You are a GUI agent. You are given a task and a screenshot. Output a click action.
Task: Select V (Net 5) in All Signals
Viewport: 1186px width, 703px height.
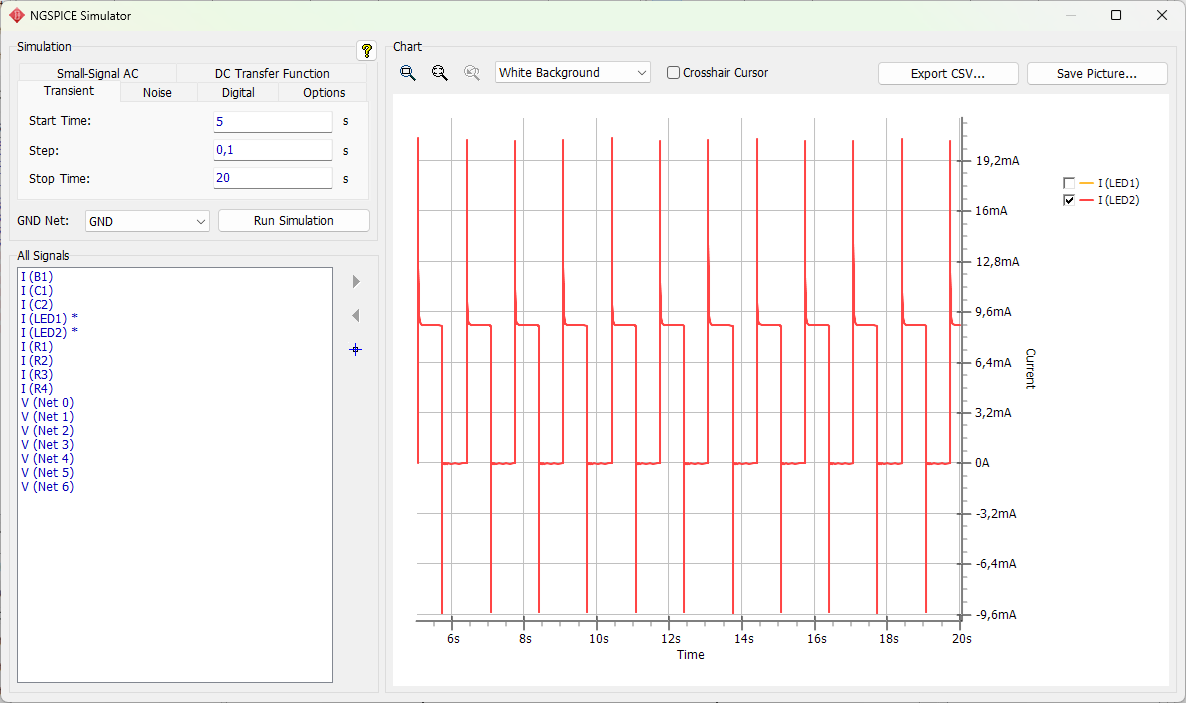48,473
